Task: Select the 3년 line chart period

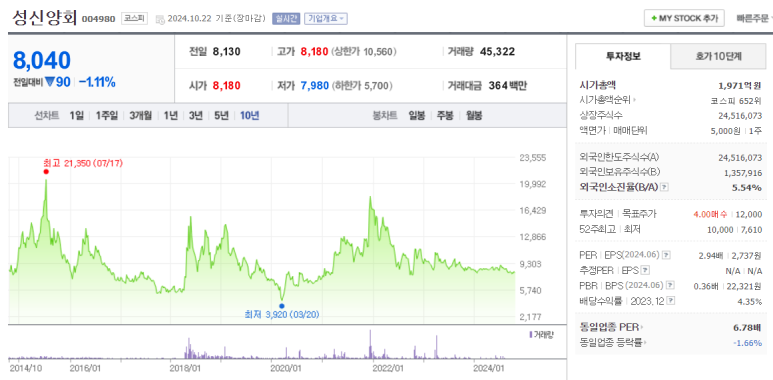Action: [196, 116]
